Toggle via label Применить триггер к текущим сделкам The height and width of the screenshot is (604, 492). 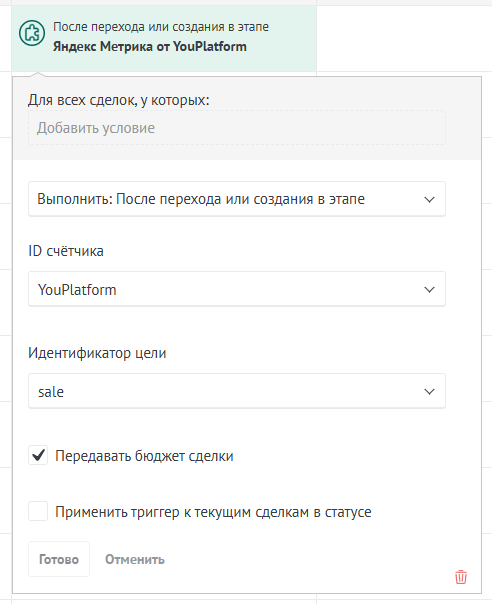pos(213,512)
